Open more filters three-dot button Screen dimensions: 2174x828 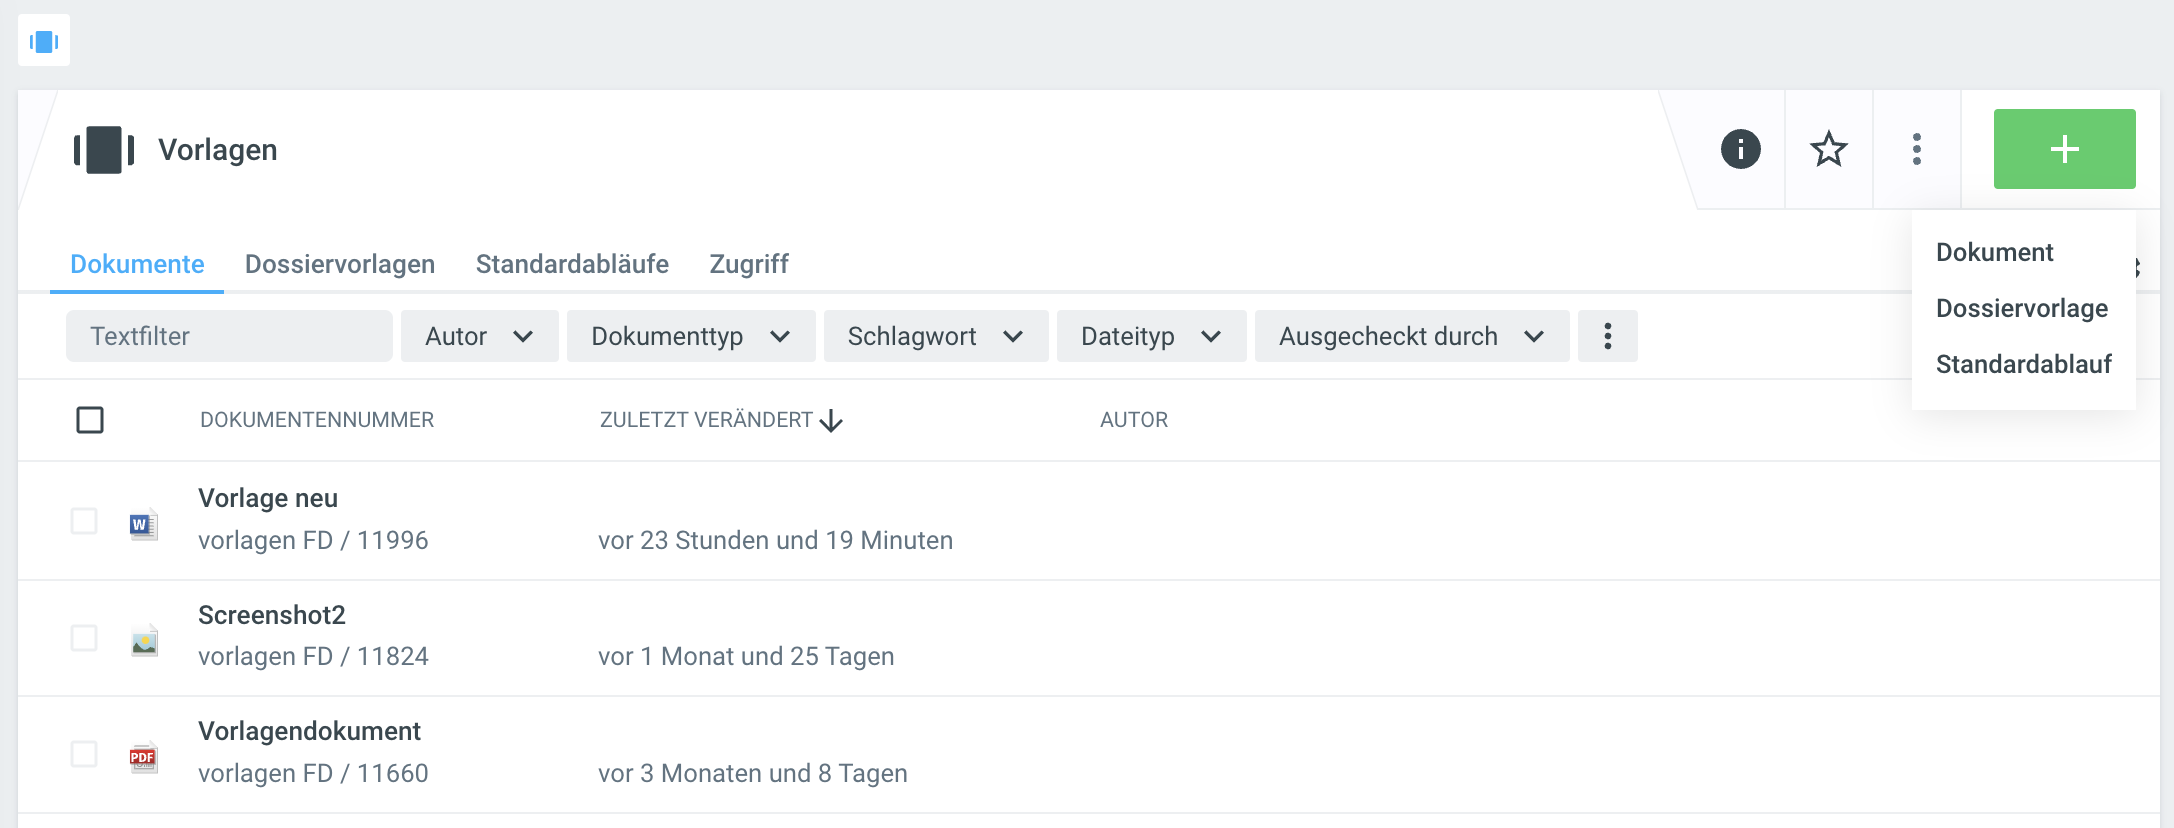point(1607,336)
